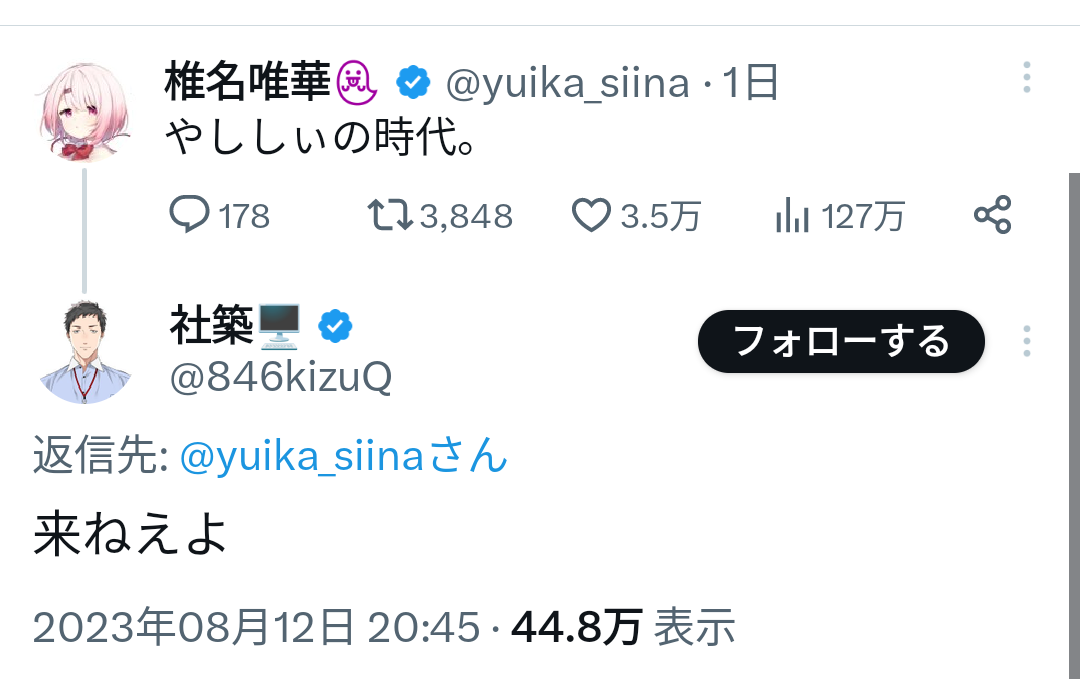Open the @yuika_siina link in 返信先 line
Screen dimensions: 1080x679
(302, 458)
